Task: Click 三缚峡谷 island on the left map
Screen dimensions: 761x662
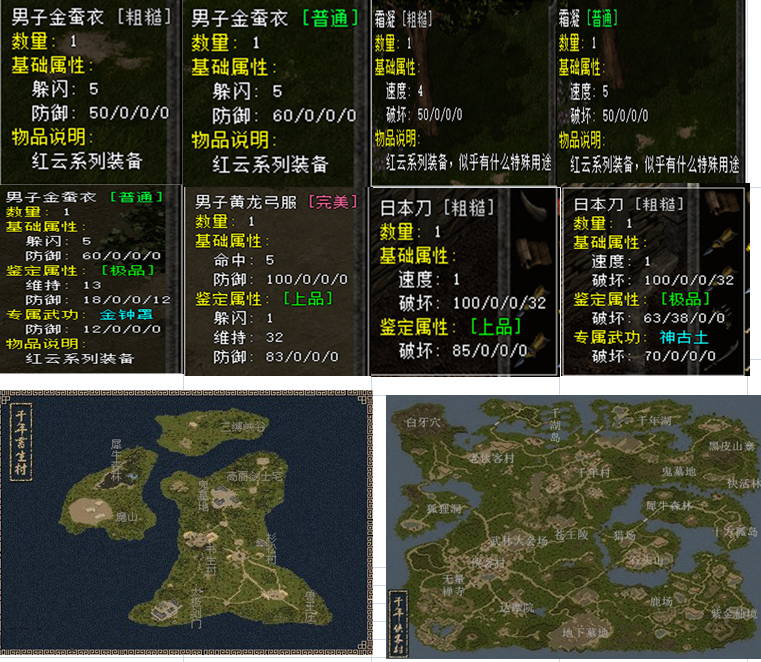Action: coord(244,426)
